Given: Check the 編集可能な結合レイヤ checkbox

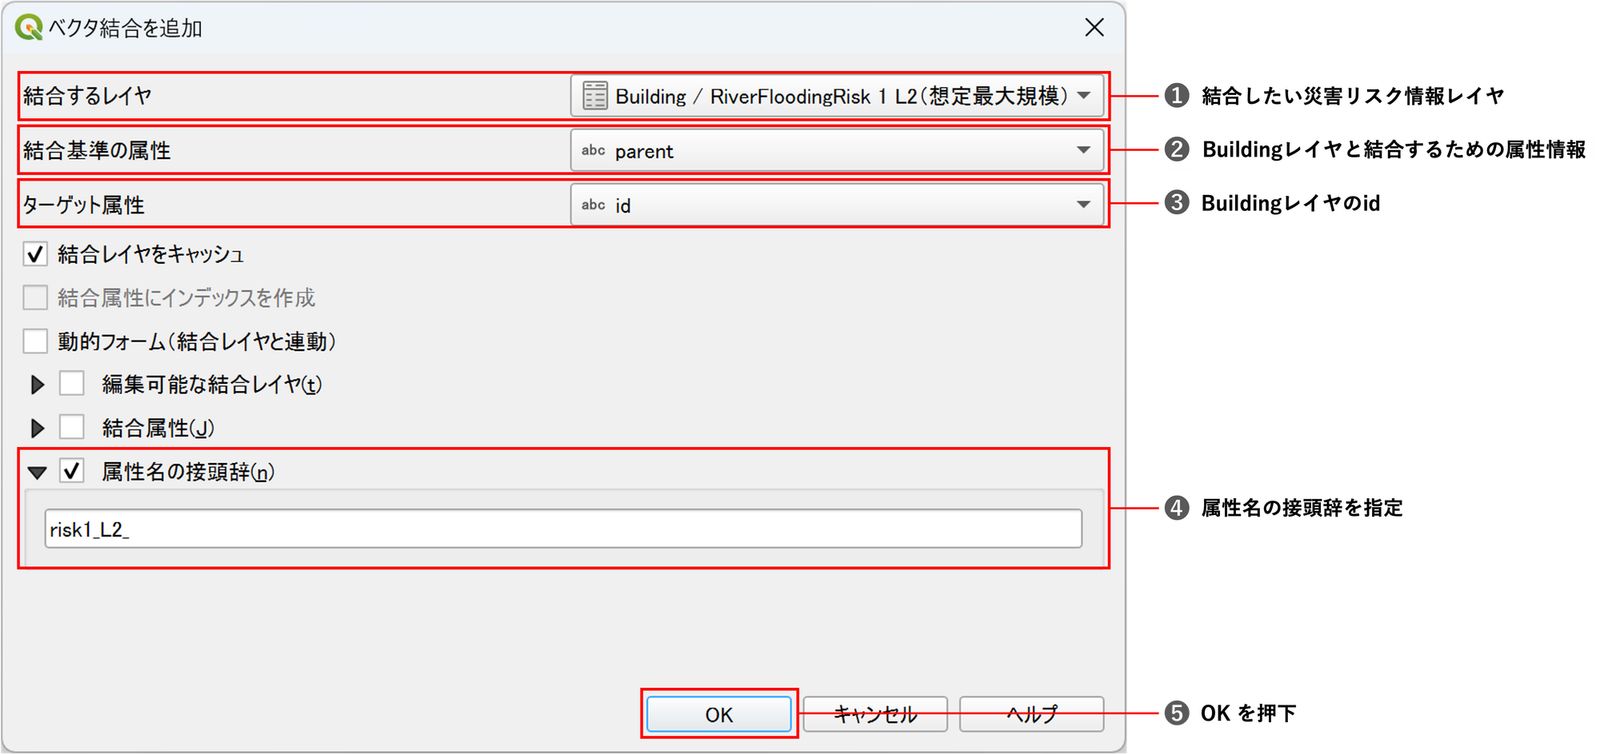Looking at the screenshot, I should [72, 384].
